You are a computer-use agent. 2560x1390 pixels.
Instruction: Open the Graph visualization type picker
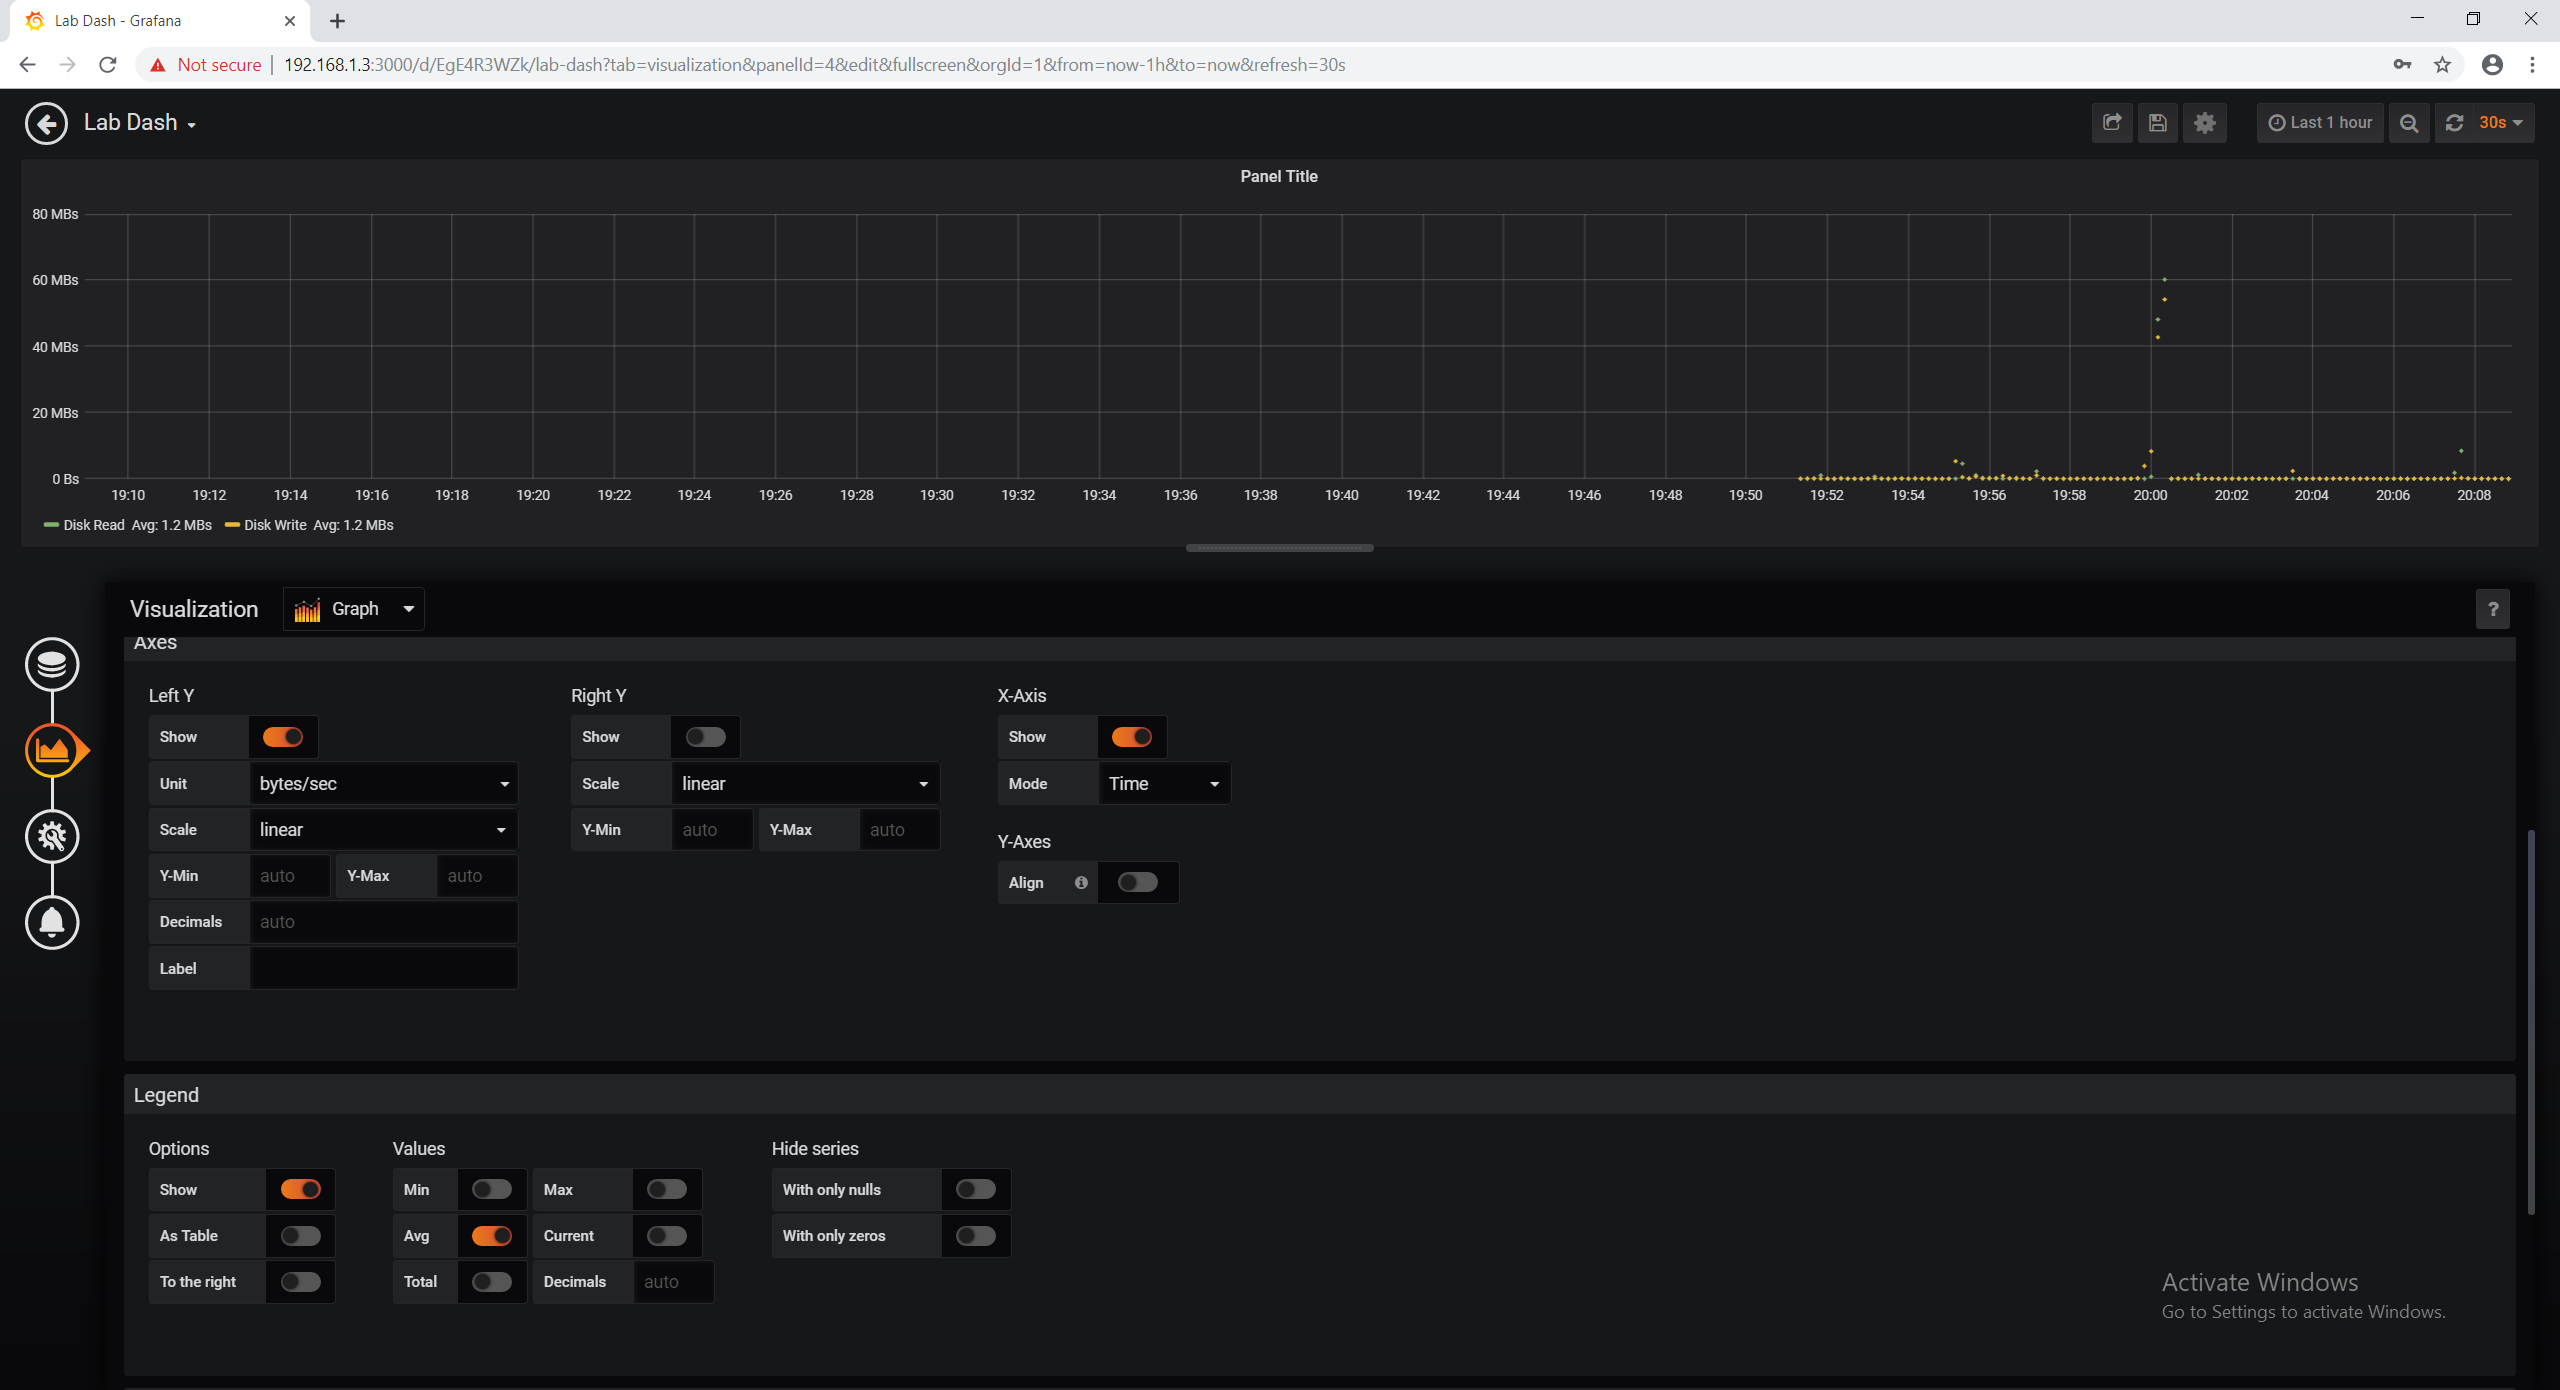(x=354, y=609)
